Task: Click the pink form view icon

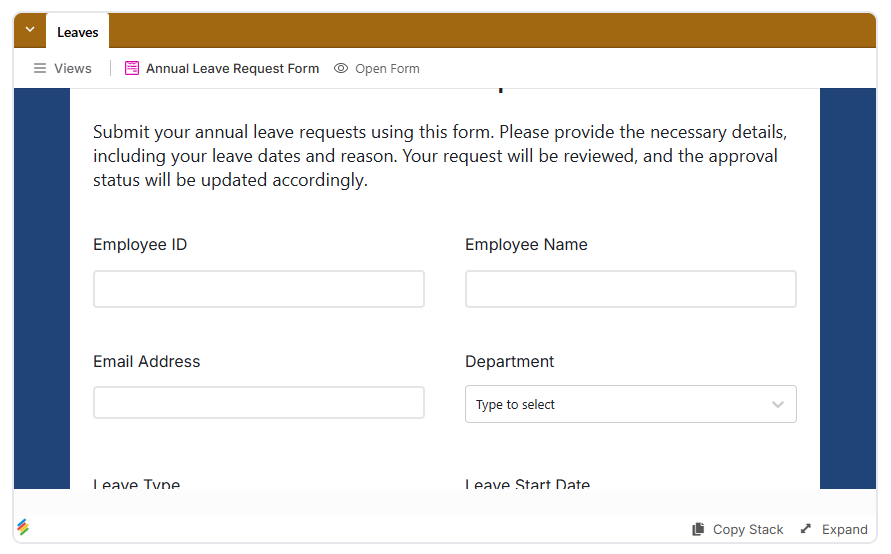Action: pyautogui.click(x=132, y=68)
